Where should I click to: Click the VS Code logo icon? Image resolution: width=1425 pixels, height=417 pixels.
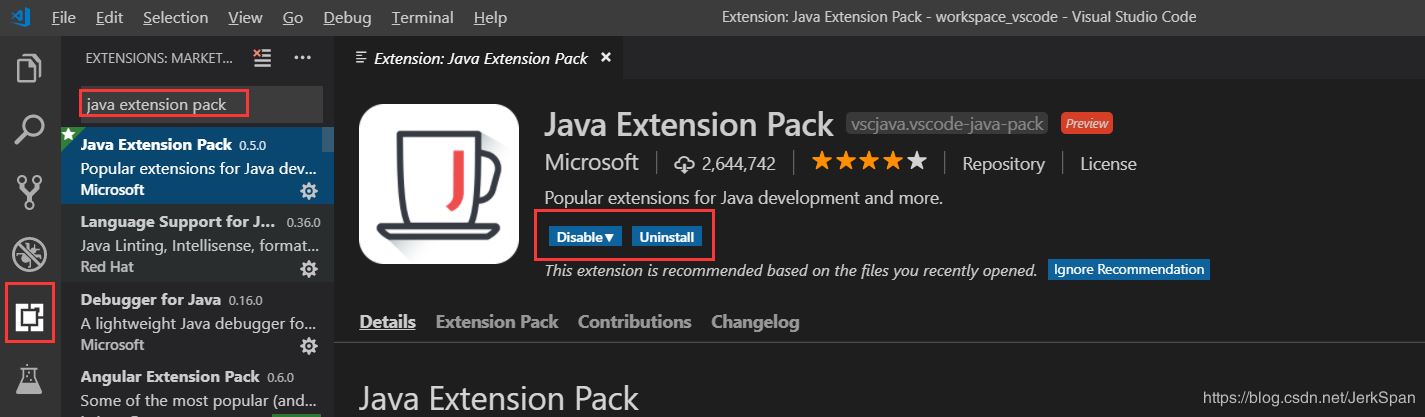point(20,17)
